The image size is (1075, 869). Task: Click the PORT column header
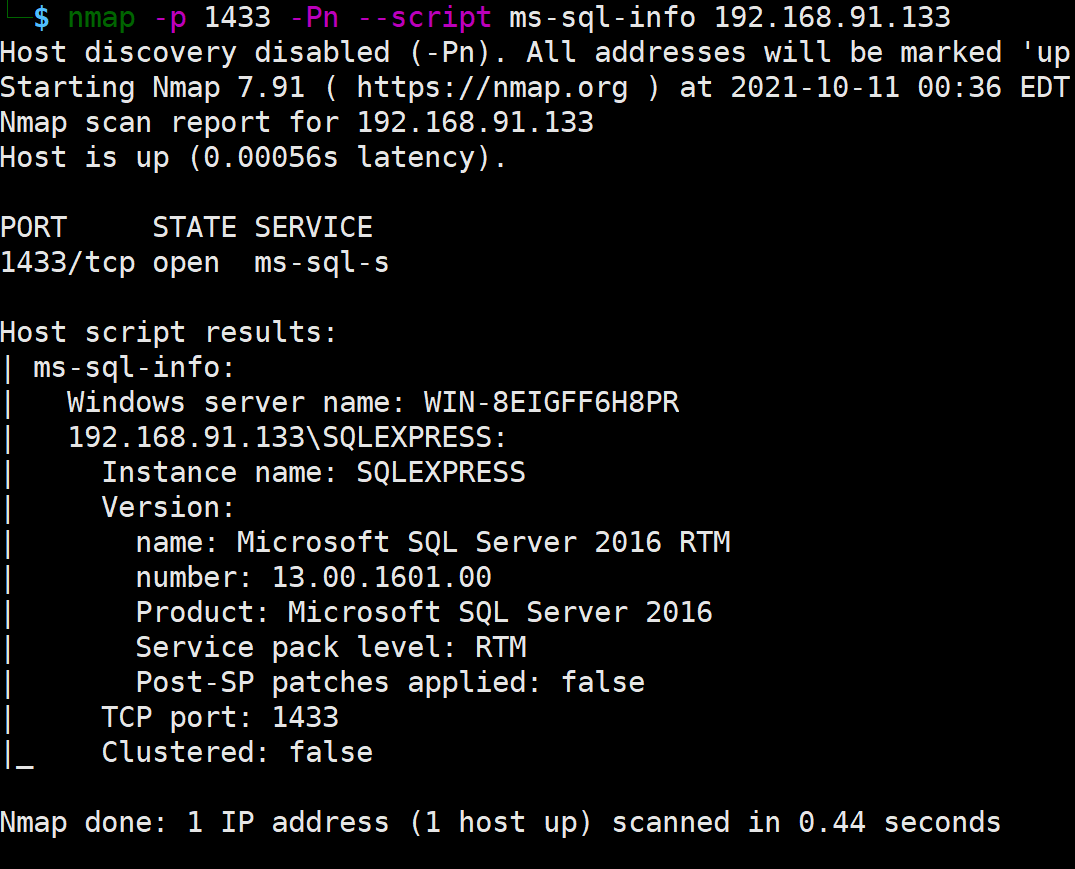click(x=34, y=228)
